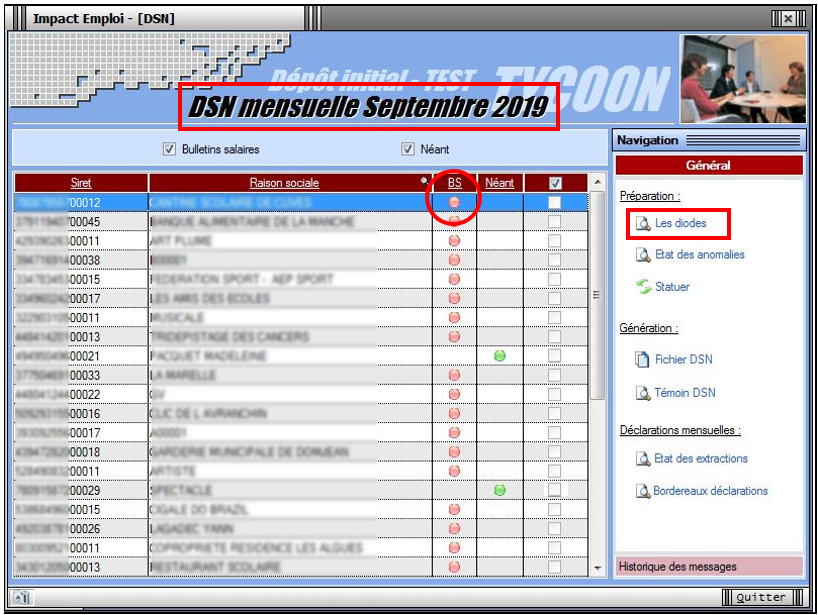Toggle the Néant filter checkbox
The width and height of the screenshot is (818, 615).
(407, 149)
